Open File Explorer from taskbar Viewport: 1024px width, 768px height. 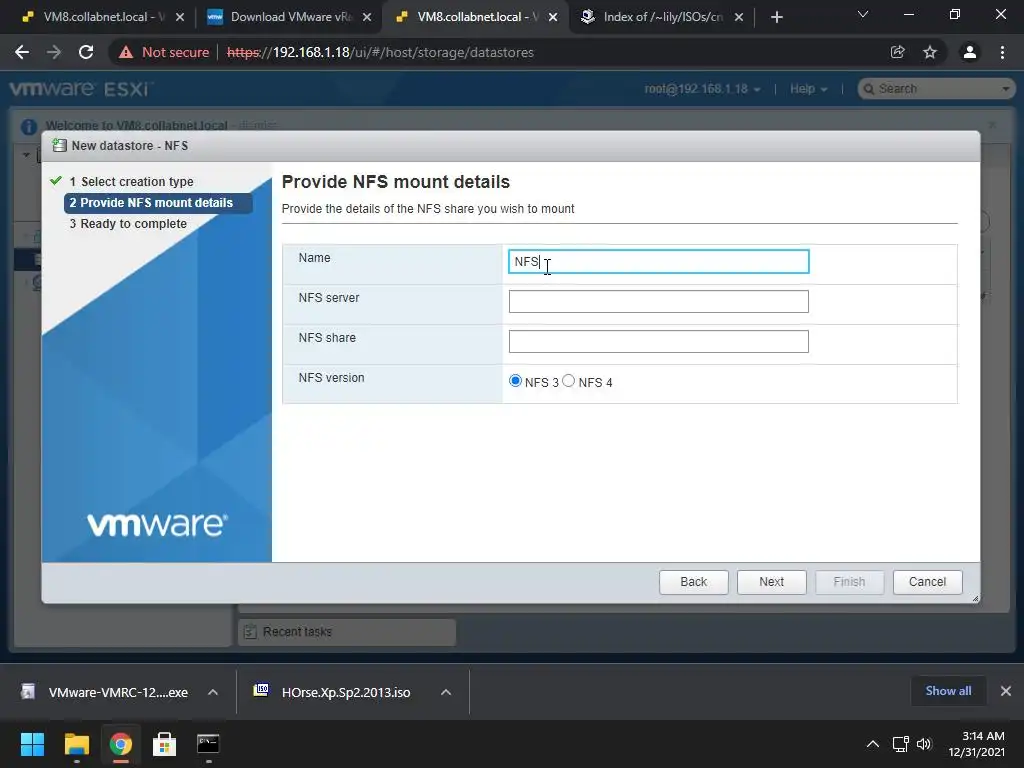tap(76, 744)
